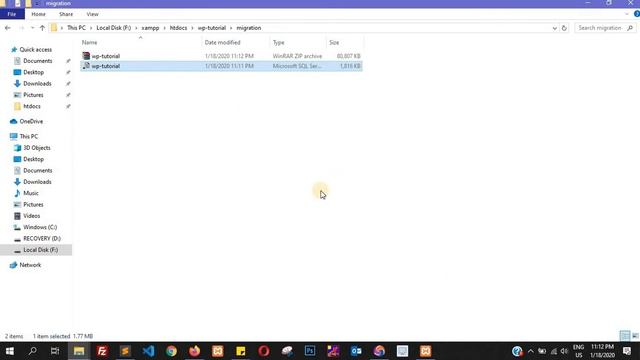Screen dimensions: 640x360
Task: Open the Help question mark icon
Action: click(636, 14)
